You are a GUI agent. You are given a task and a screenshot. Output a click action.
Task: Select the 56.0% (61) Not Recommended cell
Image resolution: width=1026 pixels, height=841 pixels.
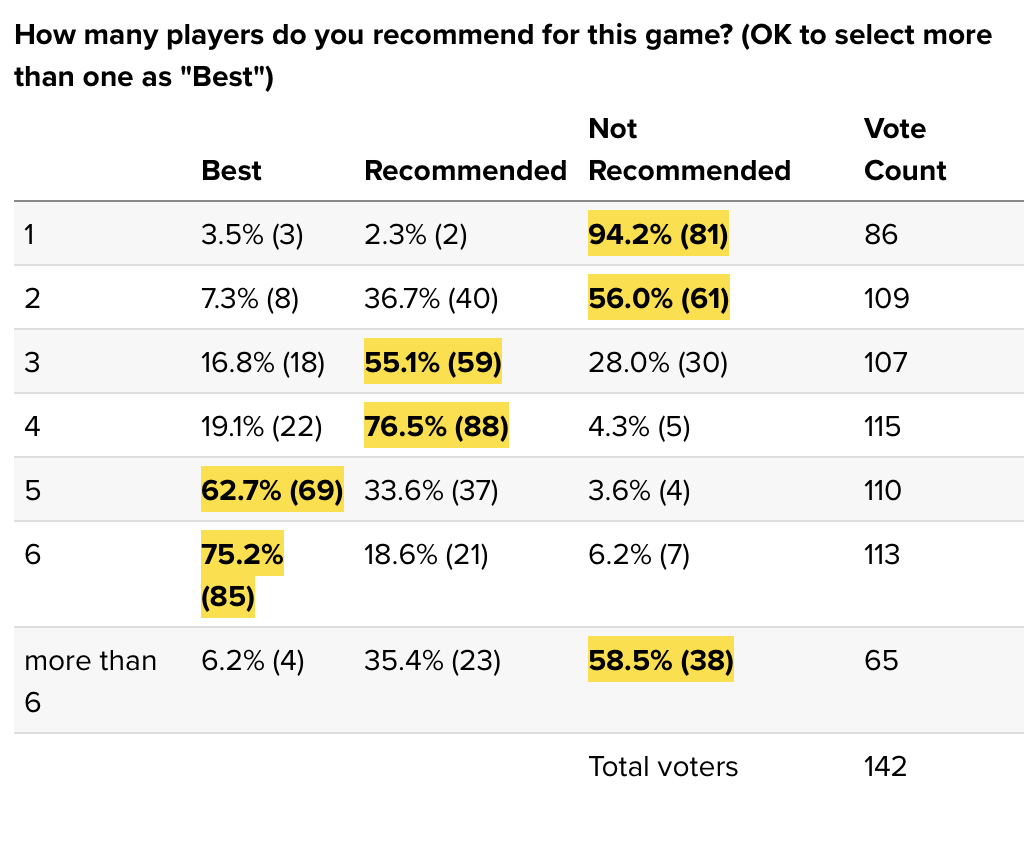point(659,298)
